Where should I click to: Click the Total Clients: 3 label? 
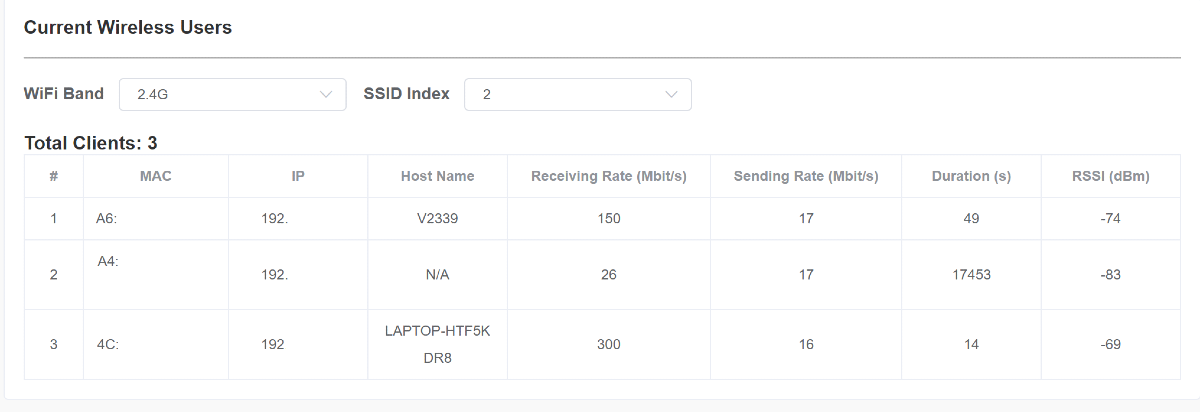pyautogui.click(x=91, y=143)
